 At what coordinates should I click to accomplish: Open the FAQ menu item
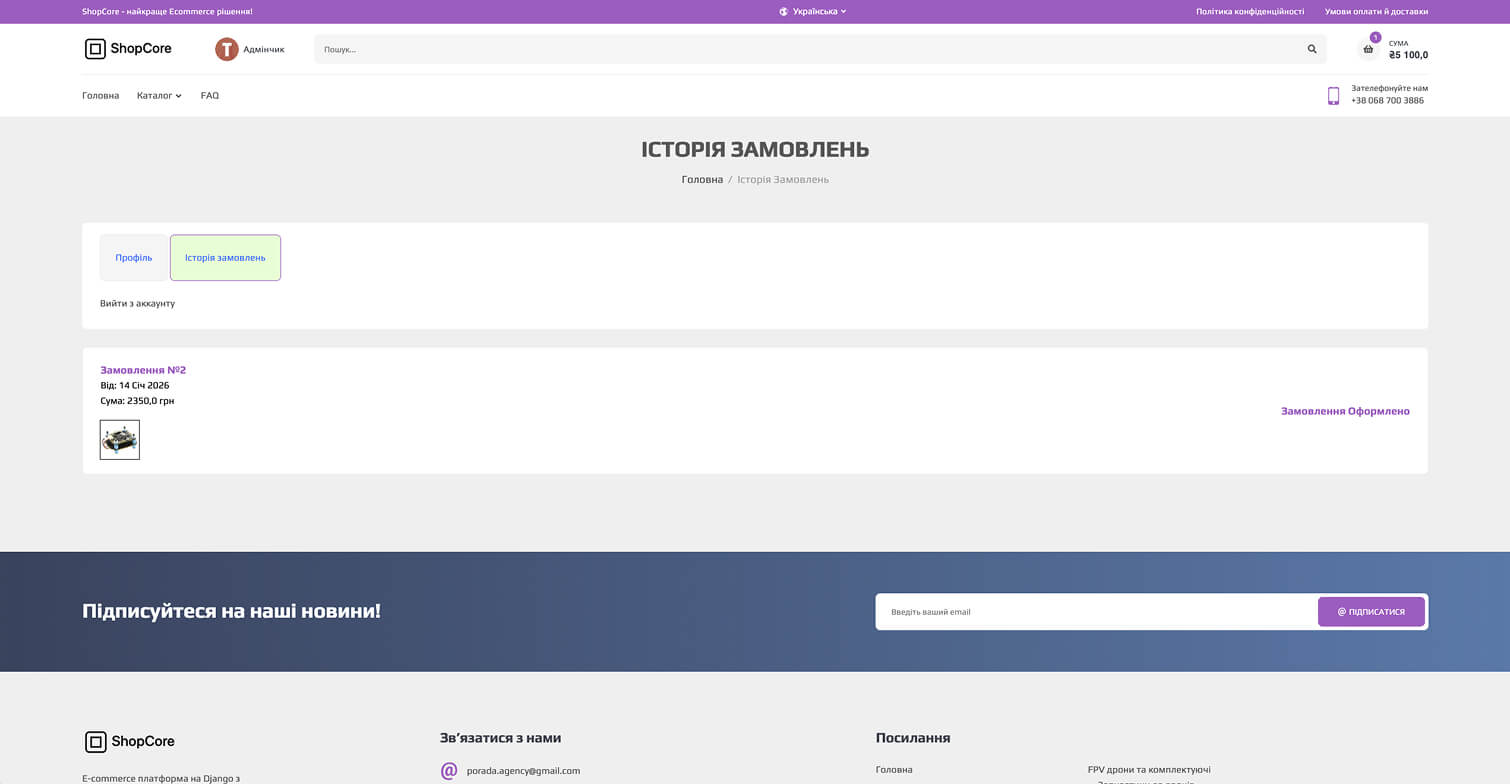(210, 96)
